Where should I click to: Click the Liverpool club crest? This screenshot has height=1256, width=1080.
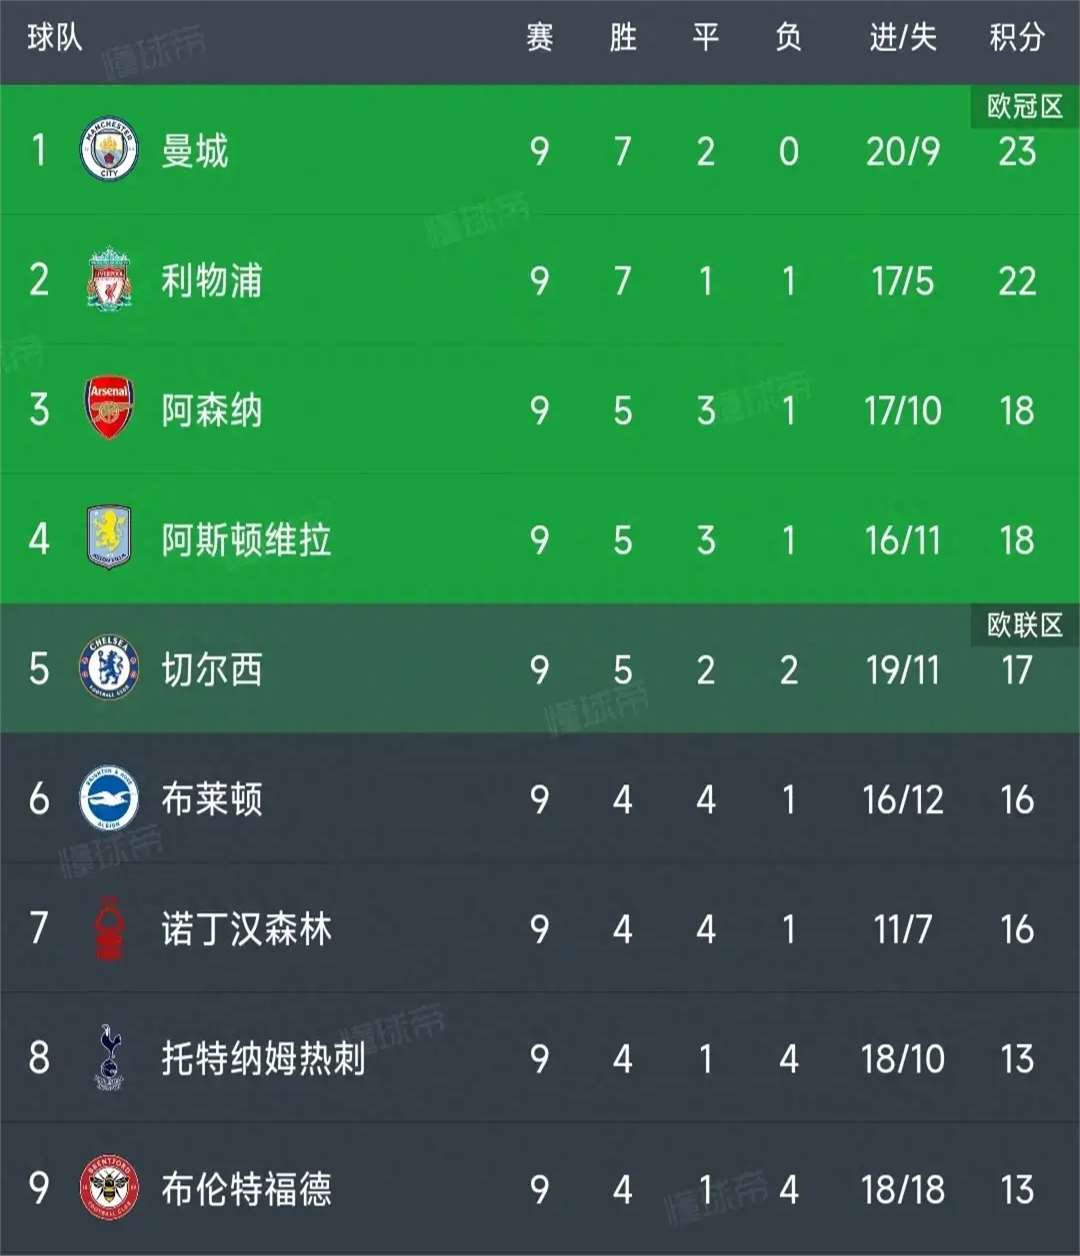point(108,280)
